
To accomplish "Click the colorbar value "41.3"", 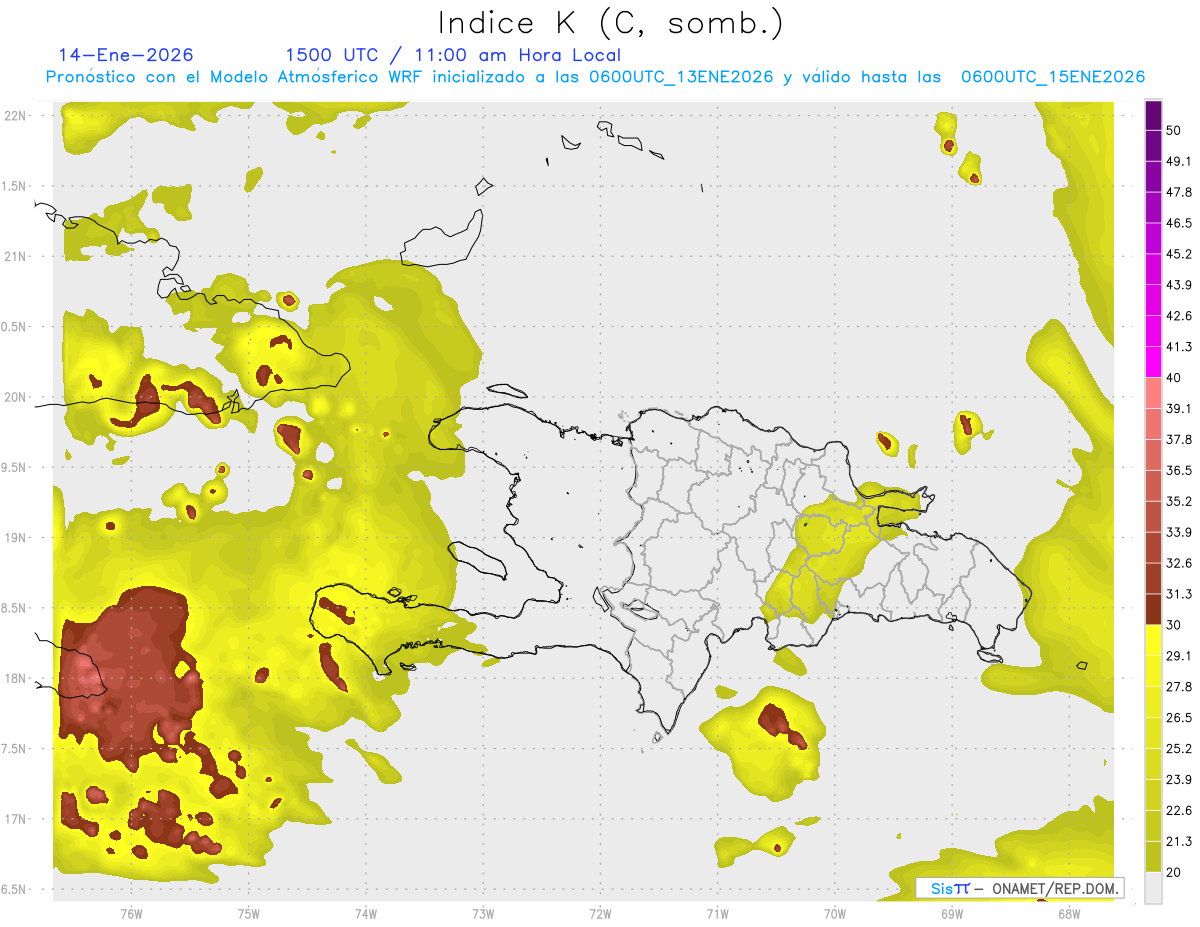I will (x=1179, y=347).
